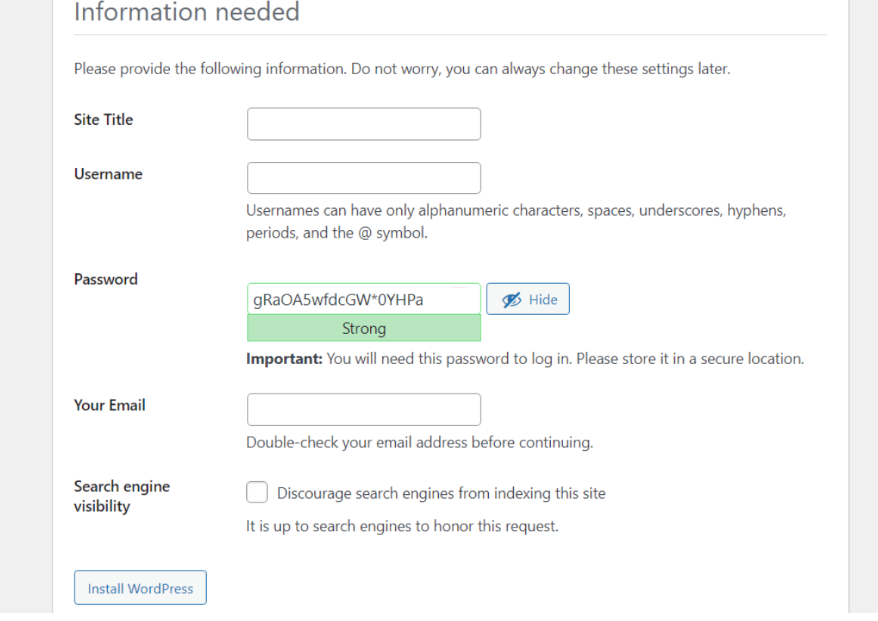878x621 pixels.
Task: Click the Site Title label text
Action: pos(103,119)
